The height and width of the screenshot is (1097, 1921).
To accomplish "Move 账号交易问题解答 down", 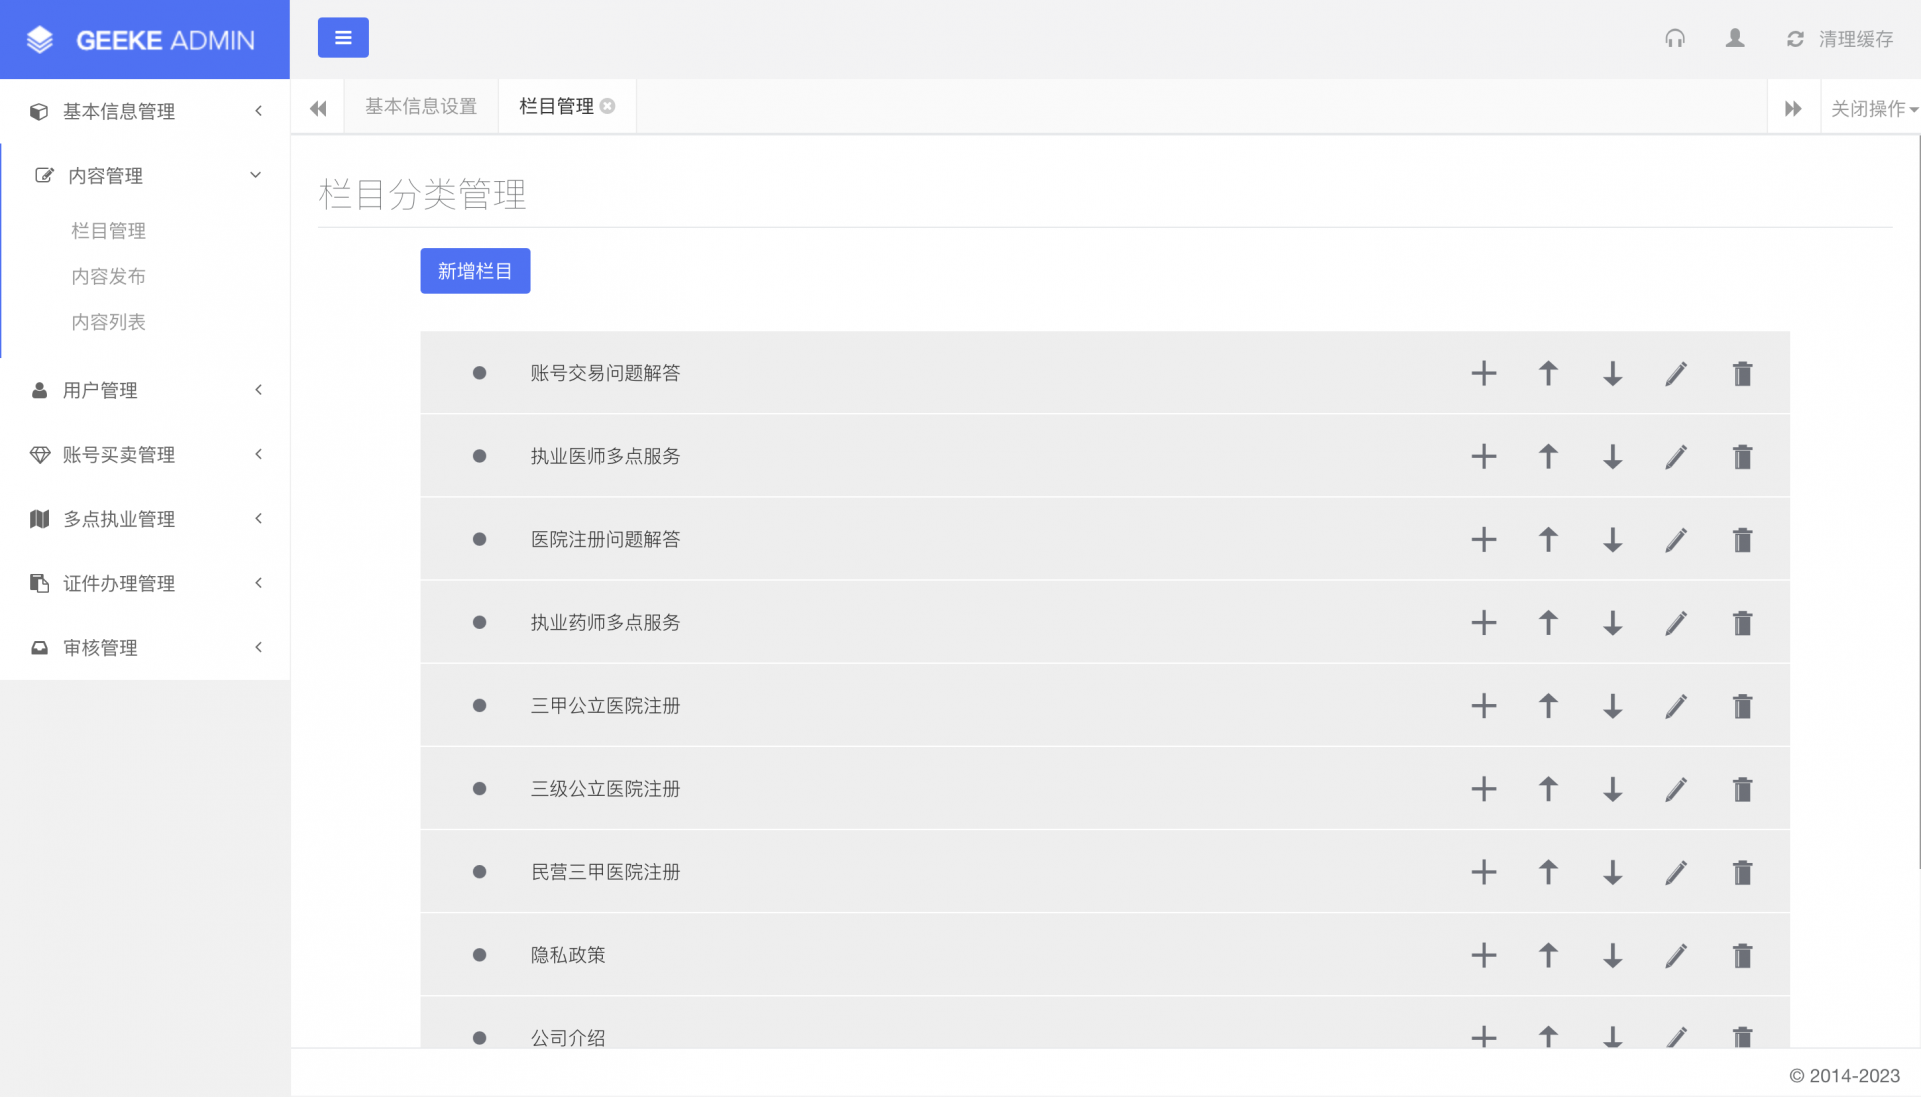I will click(x=1613, y=373).
